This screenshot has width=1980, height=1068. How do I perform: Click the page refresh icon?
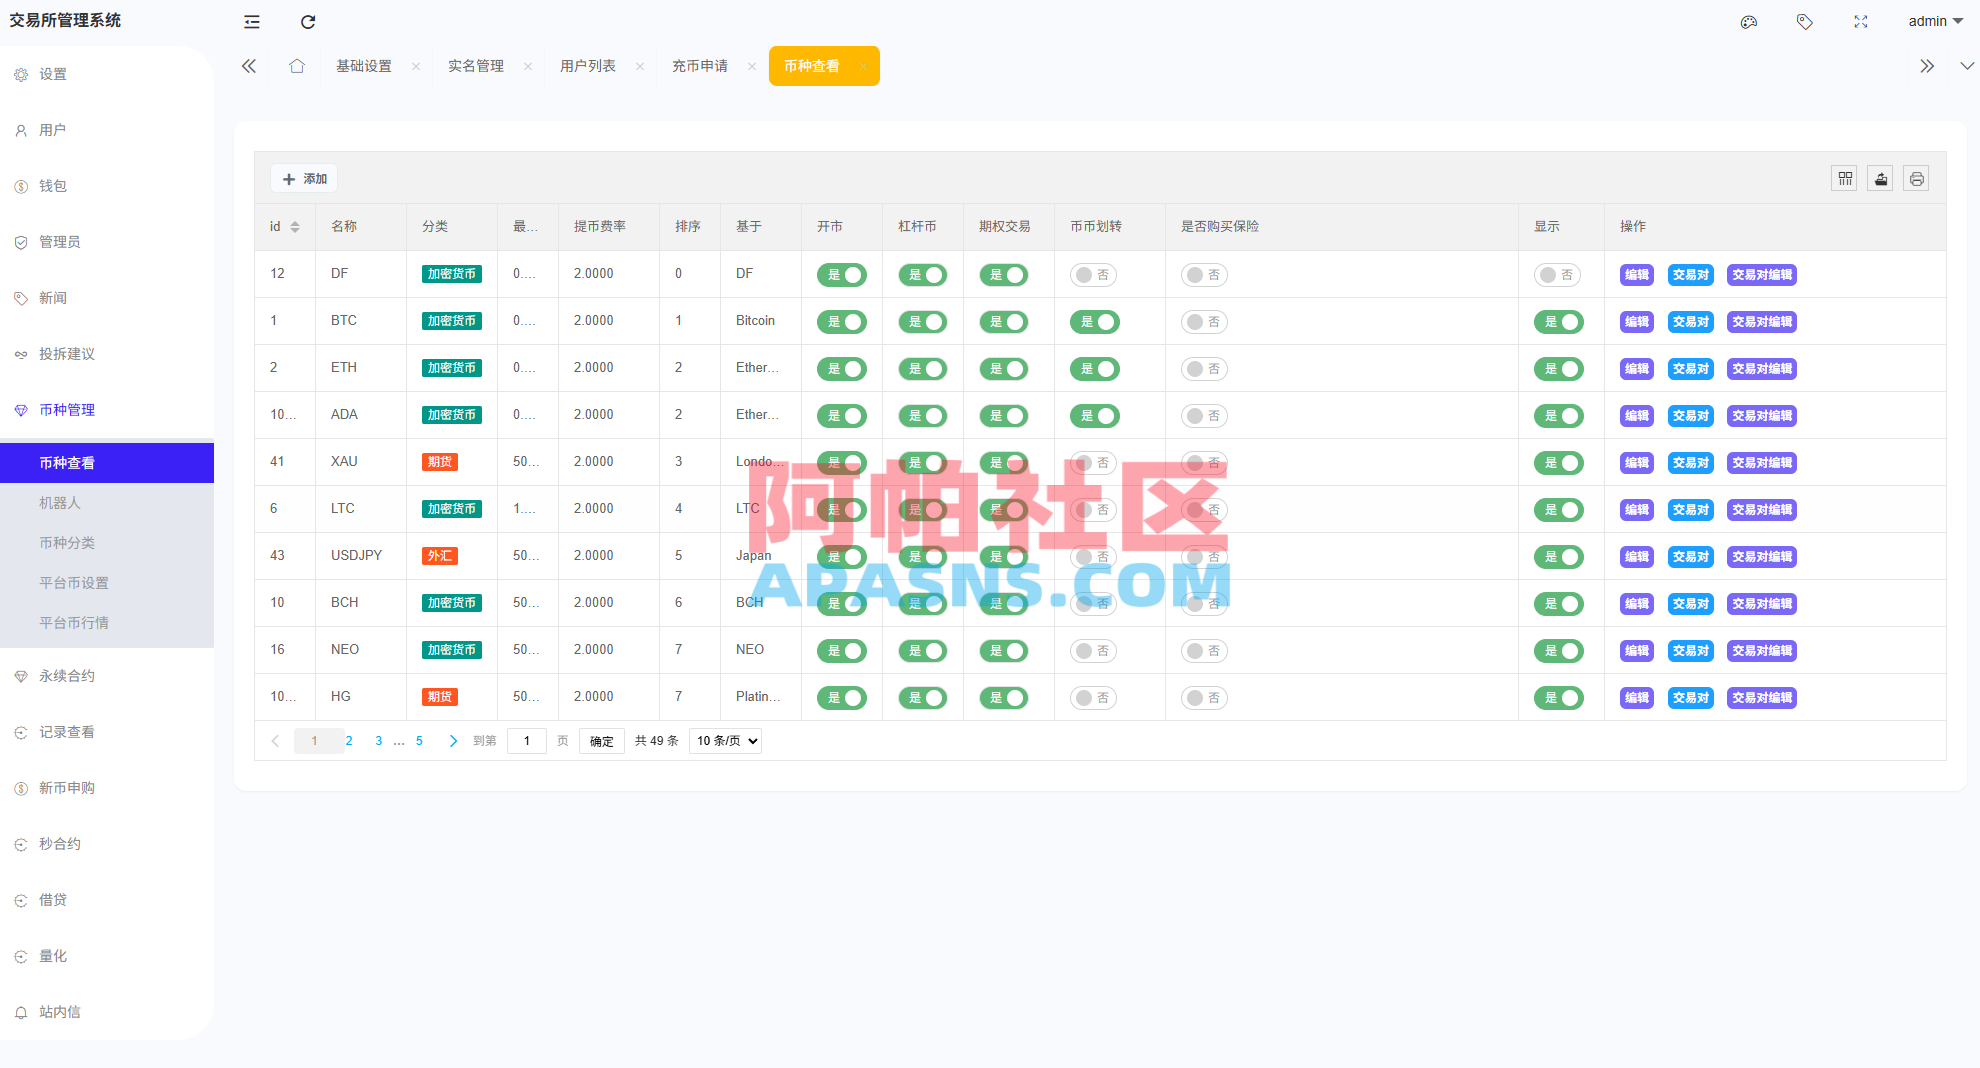click(308, 22)
